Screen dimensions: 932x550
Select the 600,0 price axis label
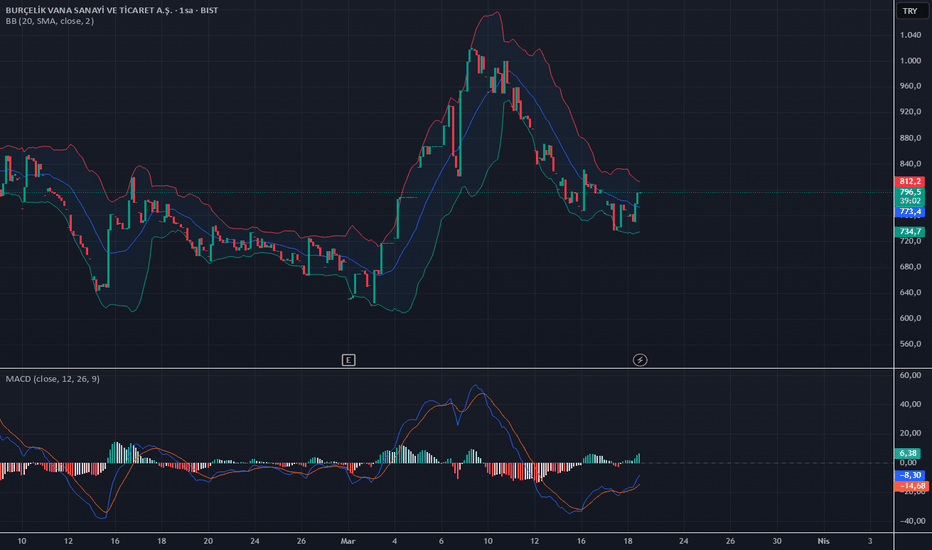pos(911,318)
